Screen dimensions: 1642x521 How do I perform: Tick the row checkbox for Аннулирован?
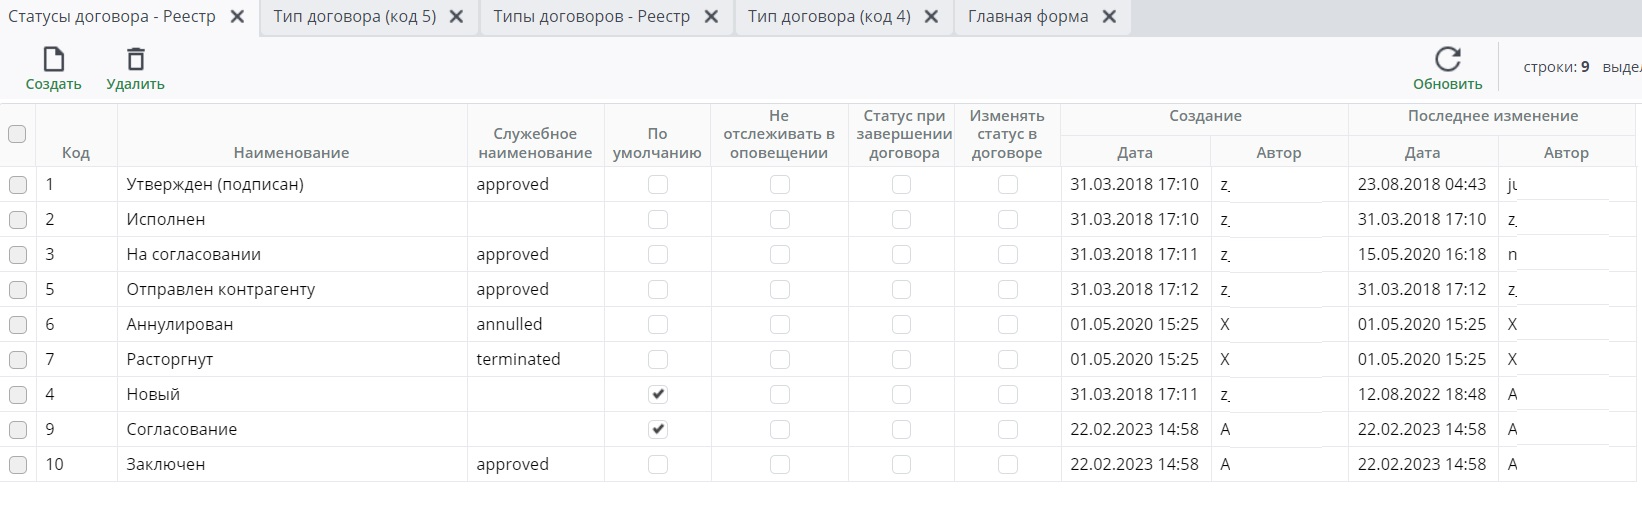point(18,325)
